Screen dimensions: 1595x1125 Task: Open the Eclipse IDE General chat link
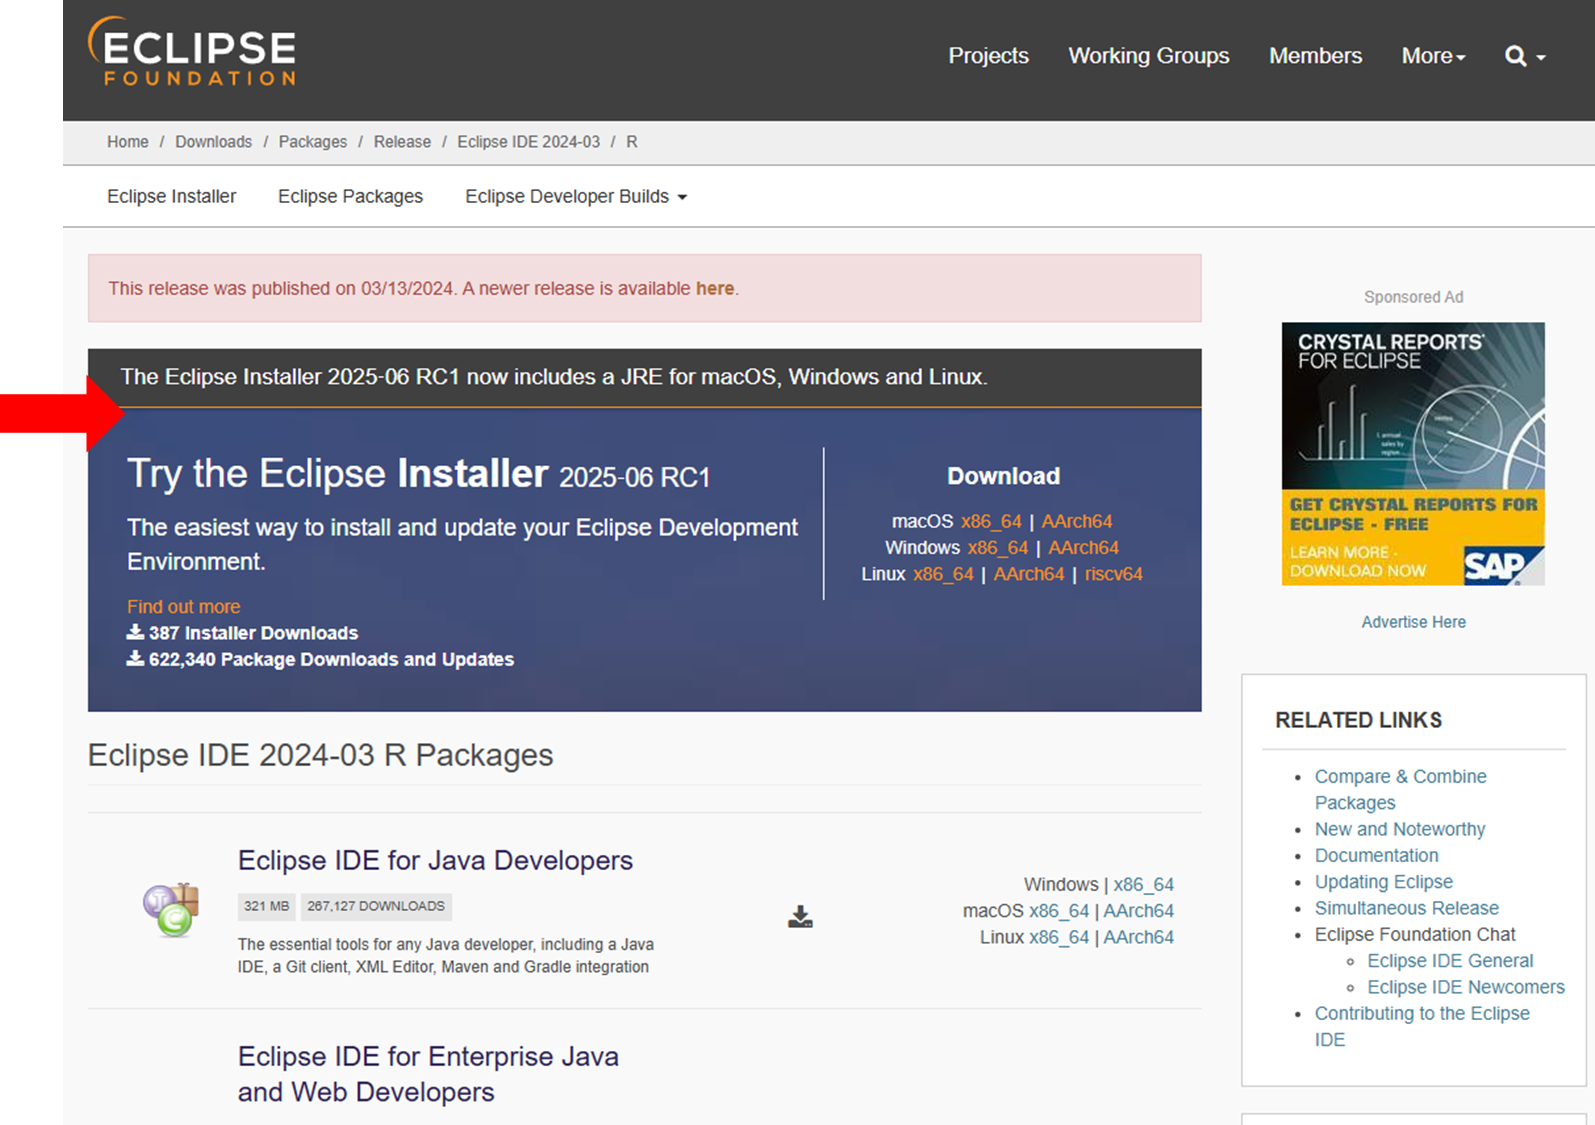click(1450, 961)
